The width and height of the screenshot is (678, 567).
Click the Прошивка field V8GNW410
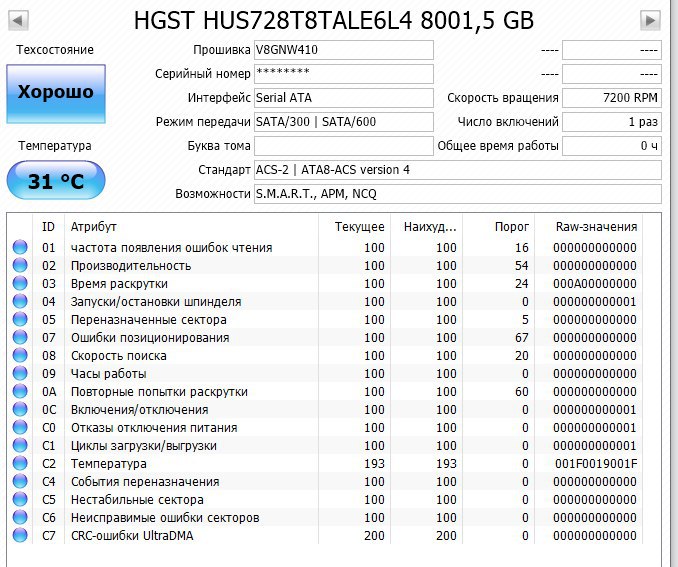344,50
